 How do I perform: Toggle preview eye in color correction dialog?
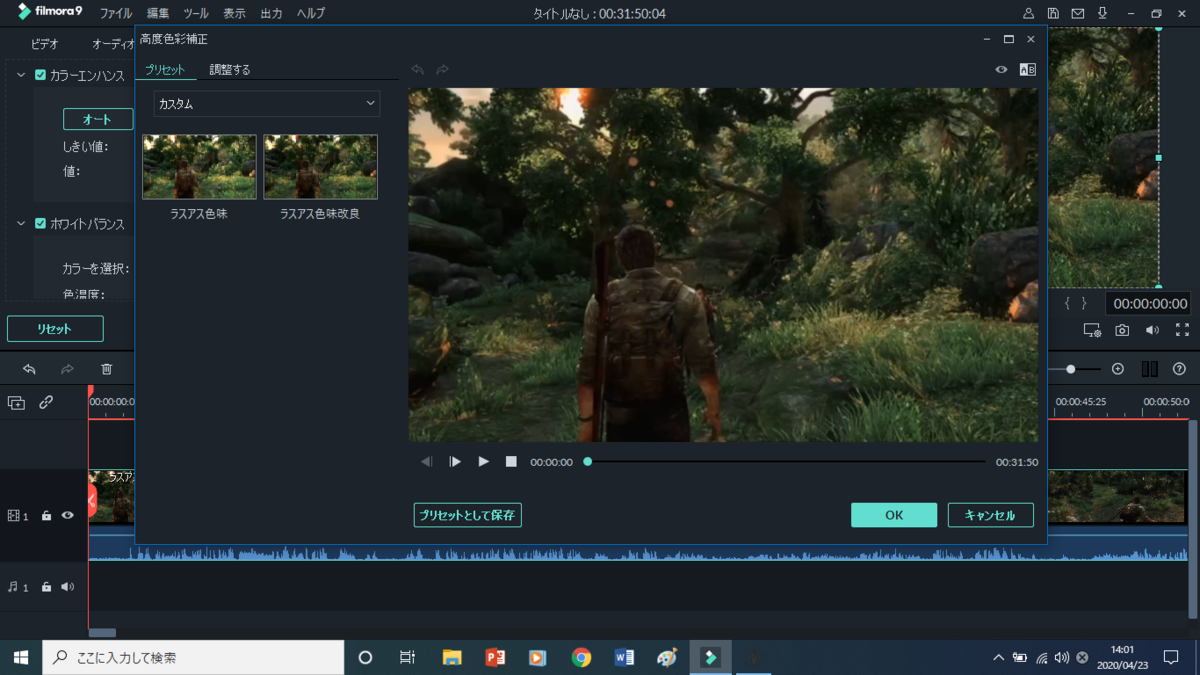(1001, 70)
